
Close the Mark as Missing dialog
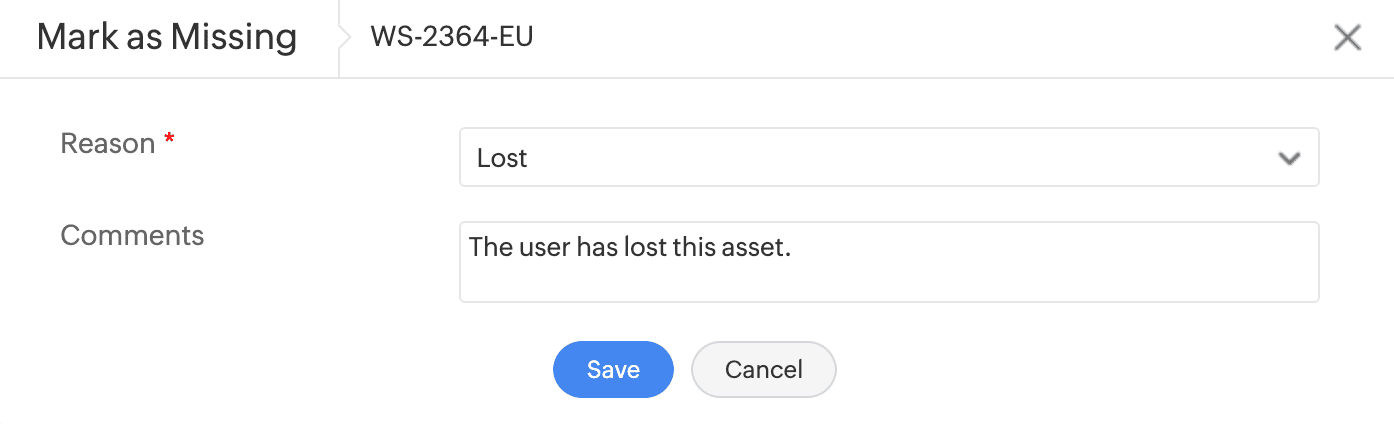tap(1347, 38)
